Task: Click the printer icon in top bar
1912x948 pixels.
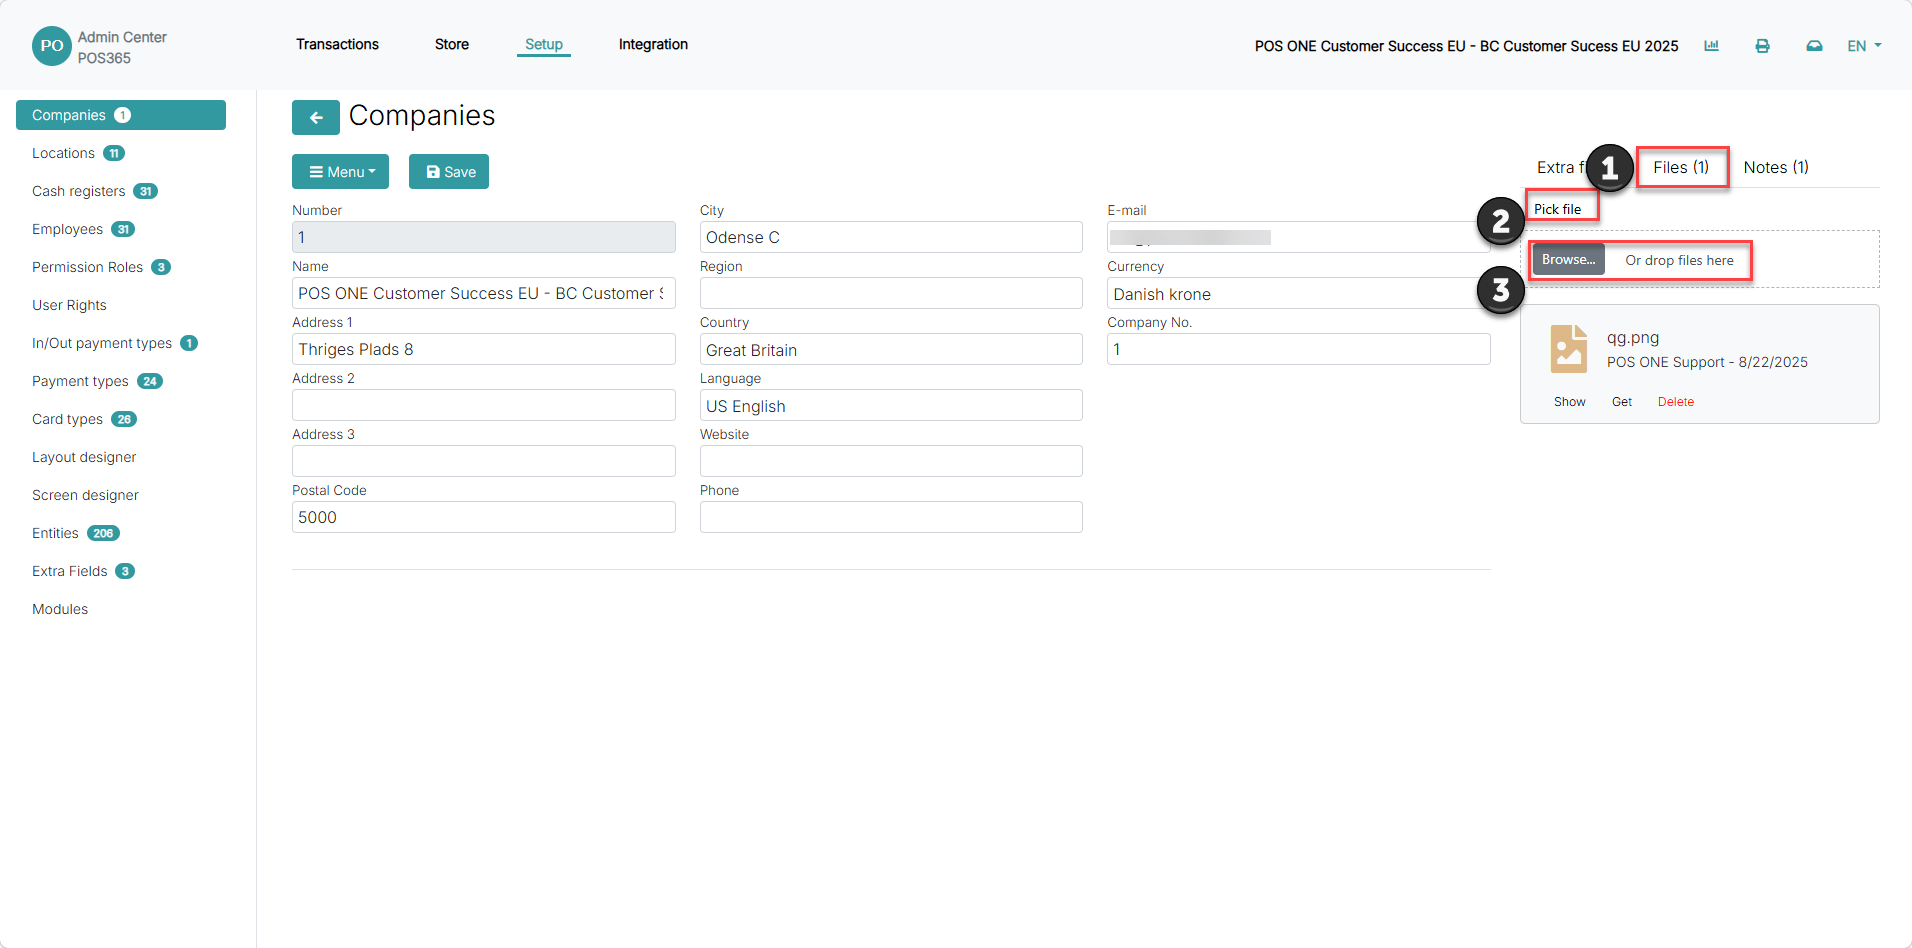Action: (1762, 46)
